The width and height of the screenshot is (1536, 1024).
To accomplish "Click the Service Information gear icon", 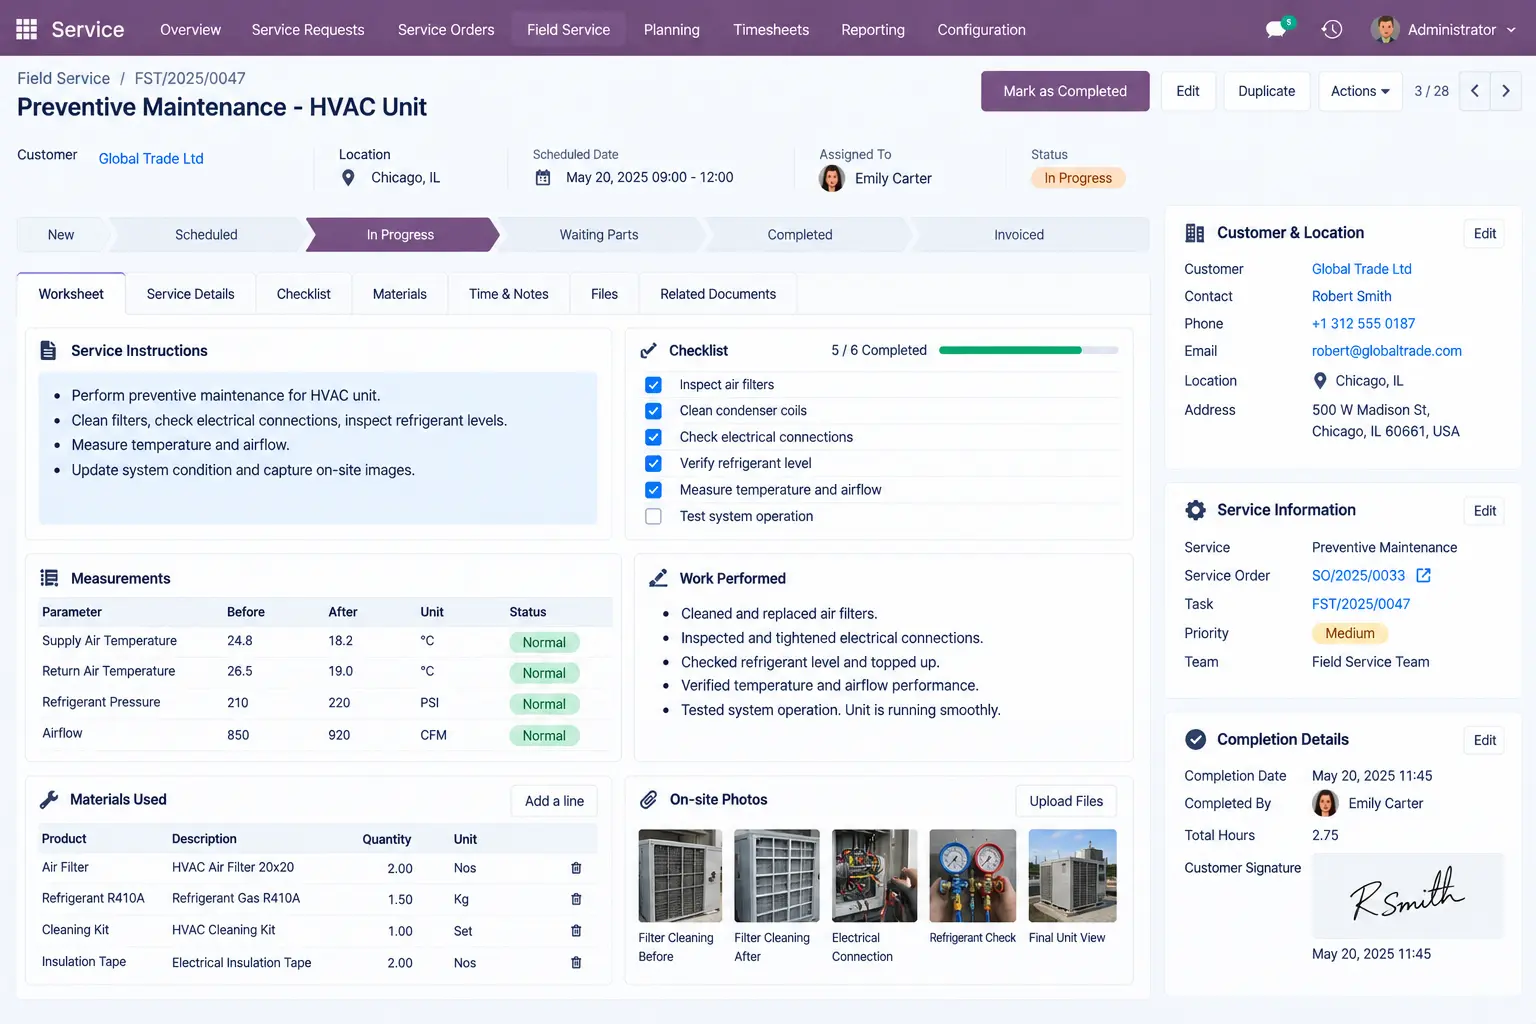I will point(1195,510).
